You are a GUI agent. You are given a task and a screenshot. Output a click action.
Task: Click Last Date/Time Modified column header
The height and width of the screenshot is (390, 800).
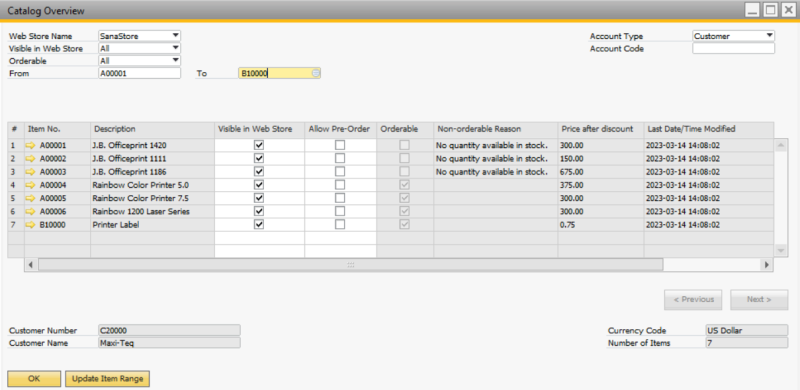pos(709,129)
